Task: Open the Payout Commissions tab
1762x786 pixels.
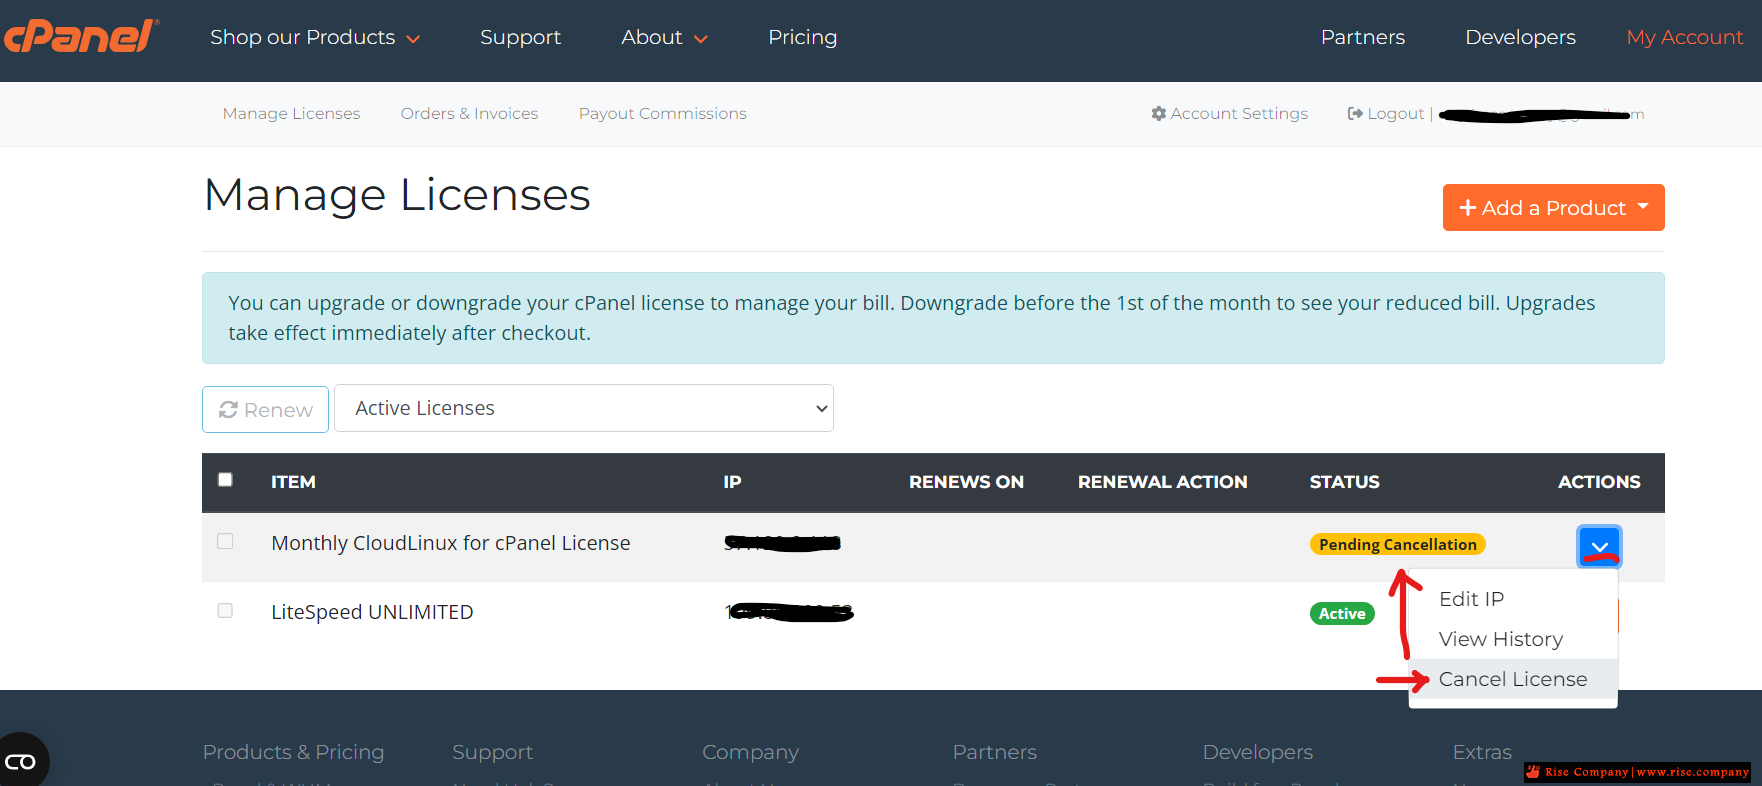Action: tap(662, 113)
